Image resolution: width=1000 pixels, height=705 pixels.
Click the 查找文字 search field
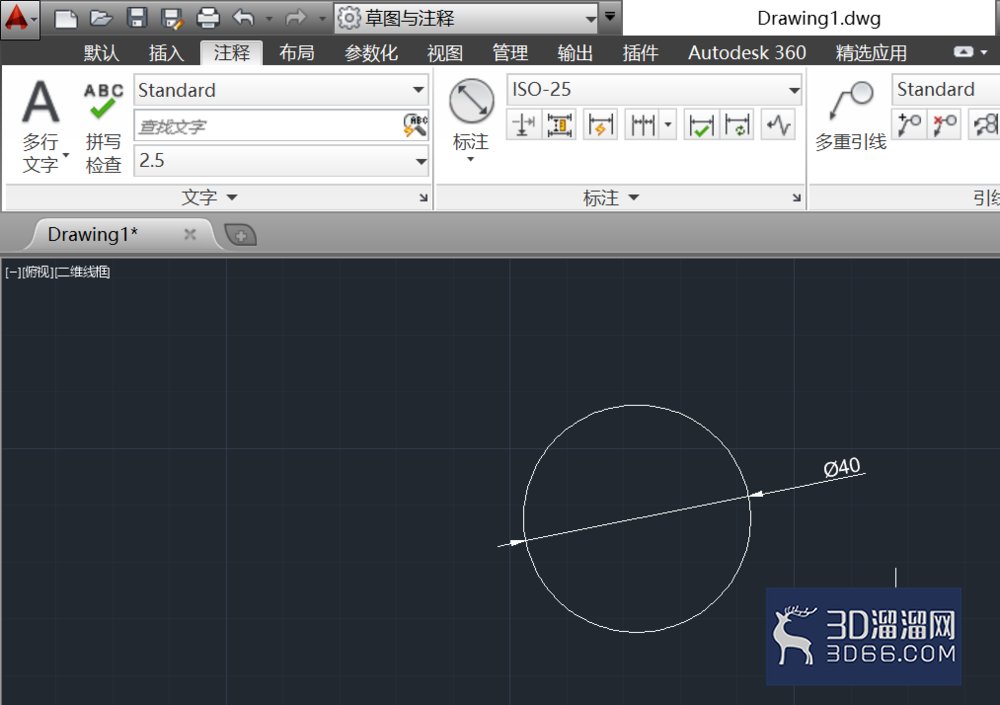268,126
